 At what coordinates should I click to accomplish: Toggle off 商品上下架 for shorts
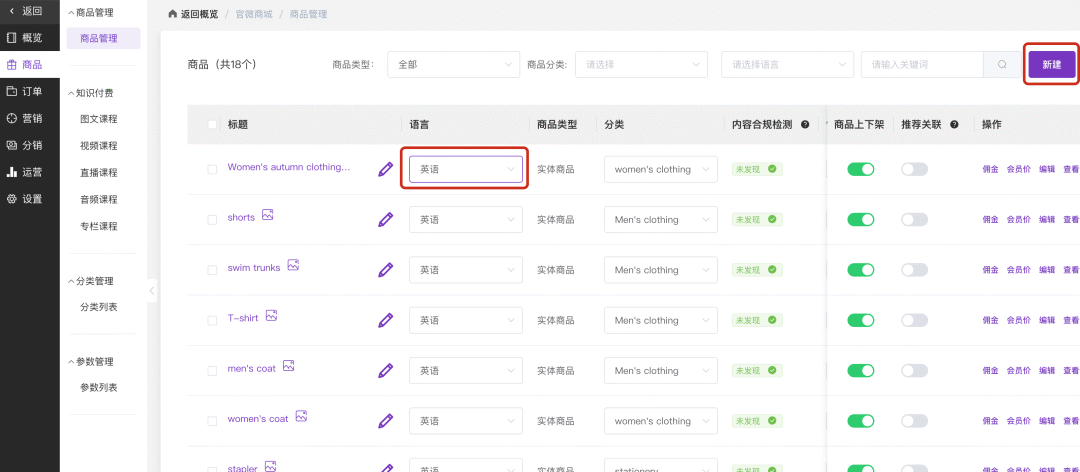[860, 219]
